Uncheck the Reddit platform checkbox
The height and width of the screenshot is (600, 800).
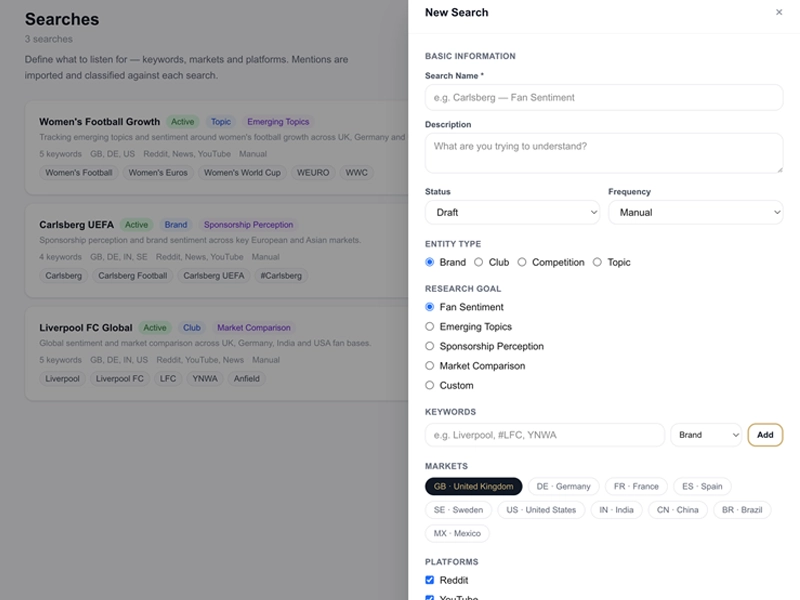tap(430, 580)
